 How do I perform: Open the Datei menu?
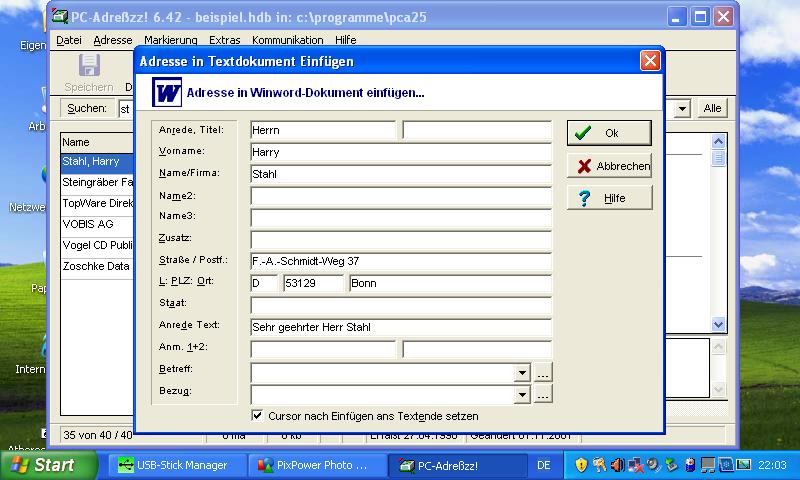point(69,40)
